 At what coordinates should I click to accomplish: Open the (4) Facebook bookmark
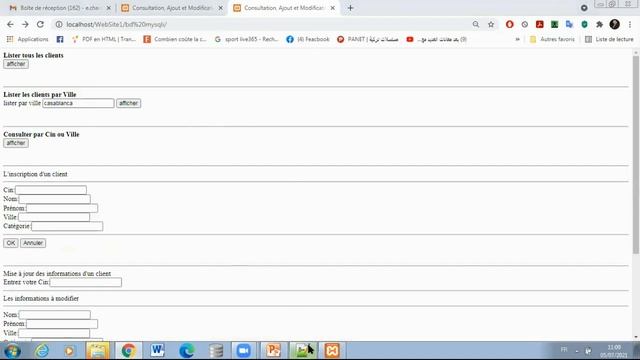click(308, 39)
